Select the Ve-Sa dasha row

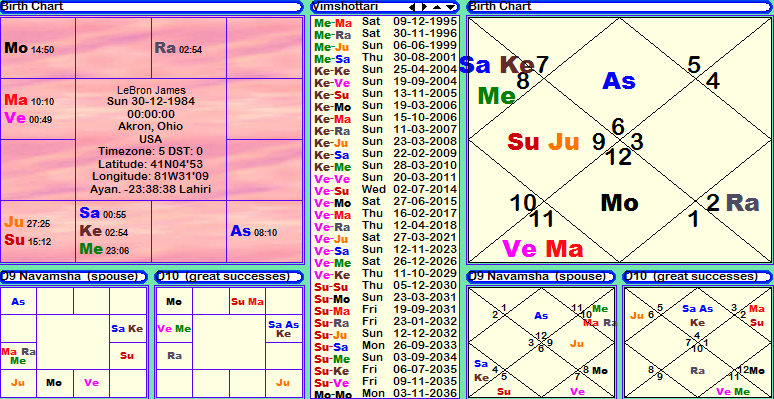(386, 250)
